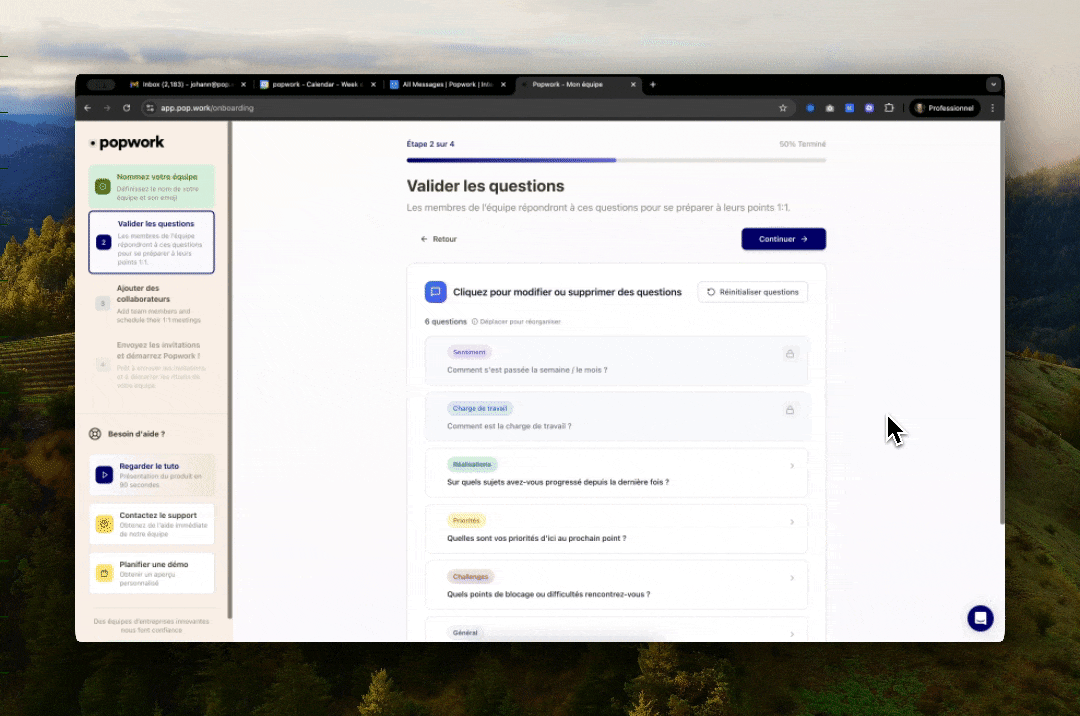Image resolution: width=1080 pixels, height=716 pixels.
Task: Expand the Priorités question
Action: pyautogui.click(x=791, y=521)
